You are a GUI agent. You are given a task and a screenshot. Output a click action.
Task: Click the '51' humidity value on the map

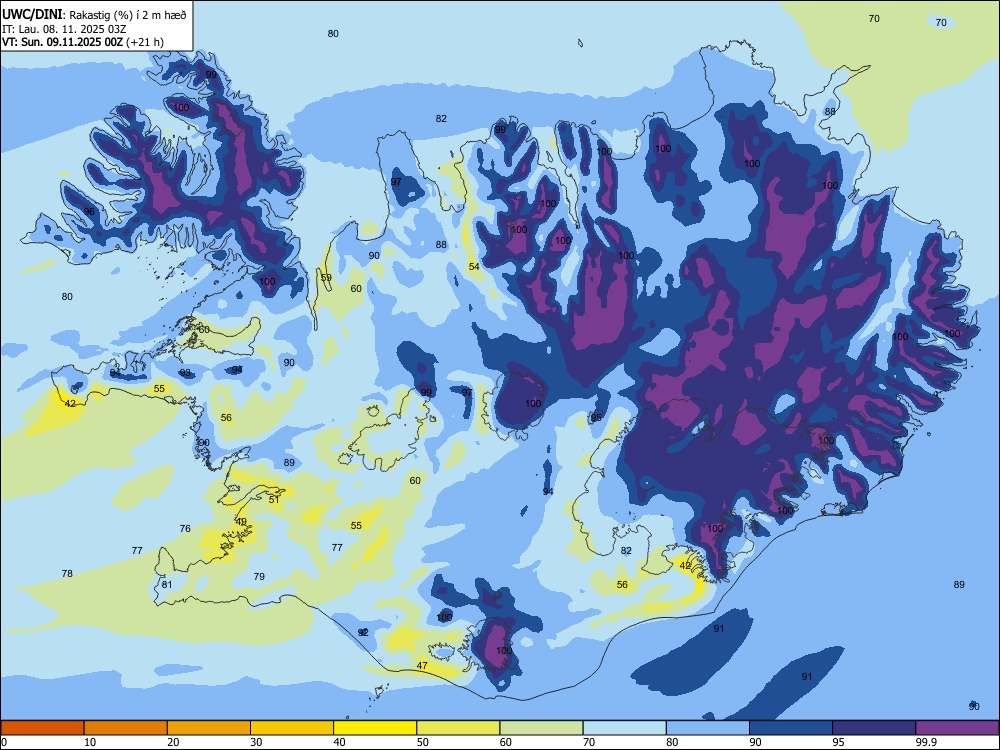point(274,500)
